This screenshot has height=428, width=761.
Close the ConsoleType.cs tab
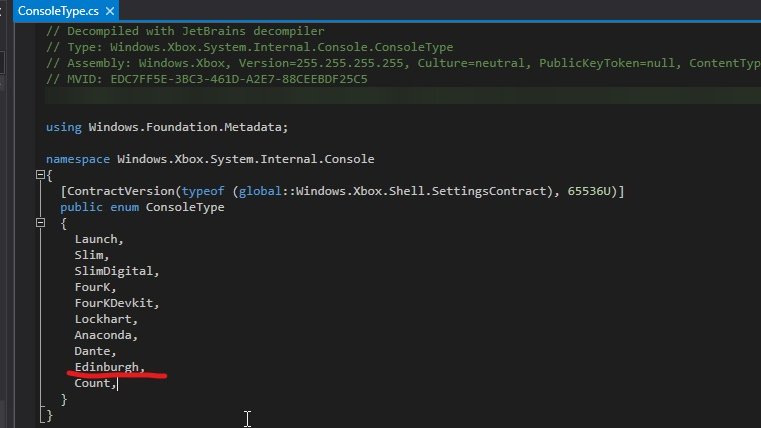(110, 11)
